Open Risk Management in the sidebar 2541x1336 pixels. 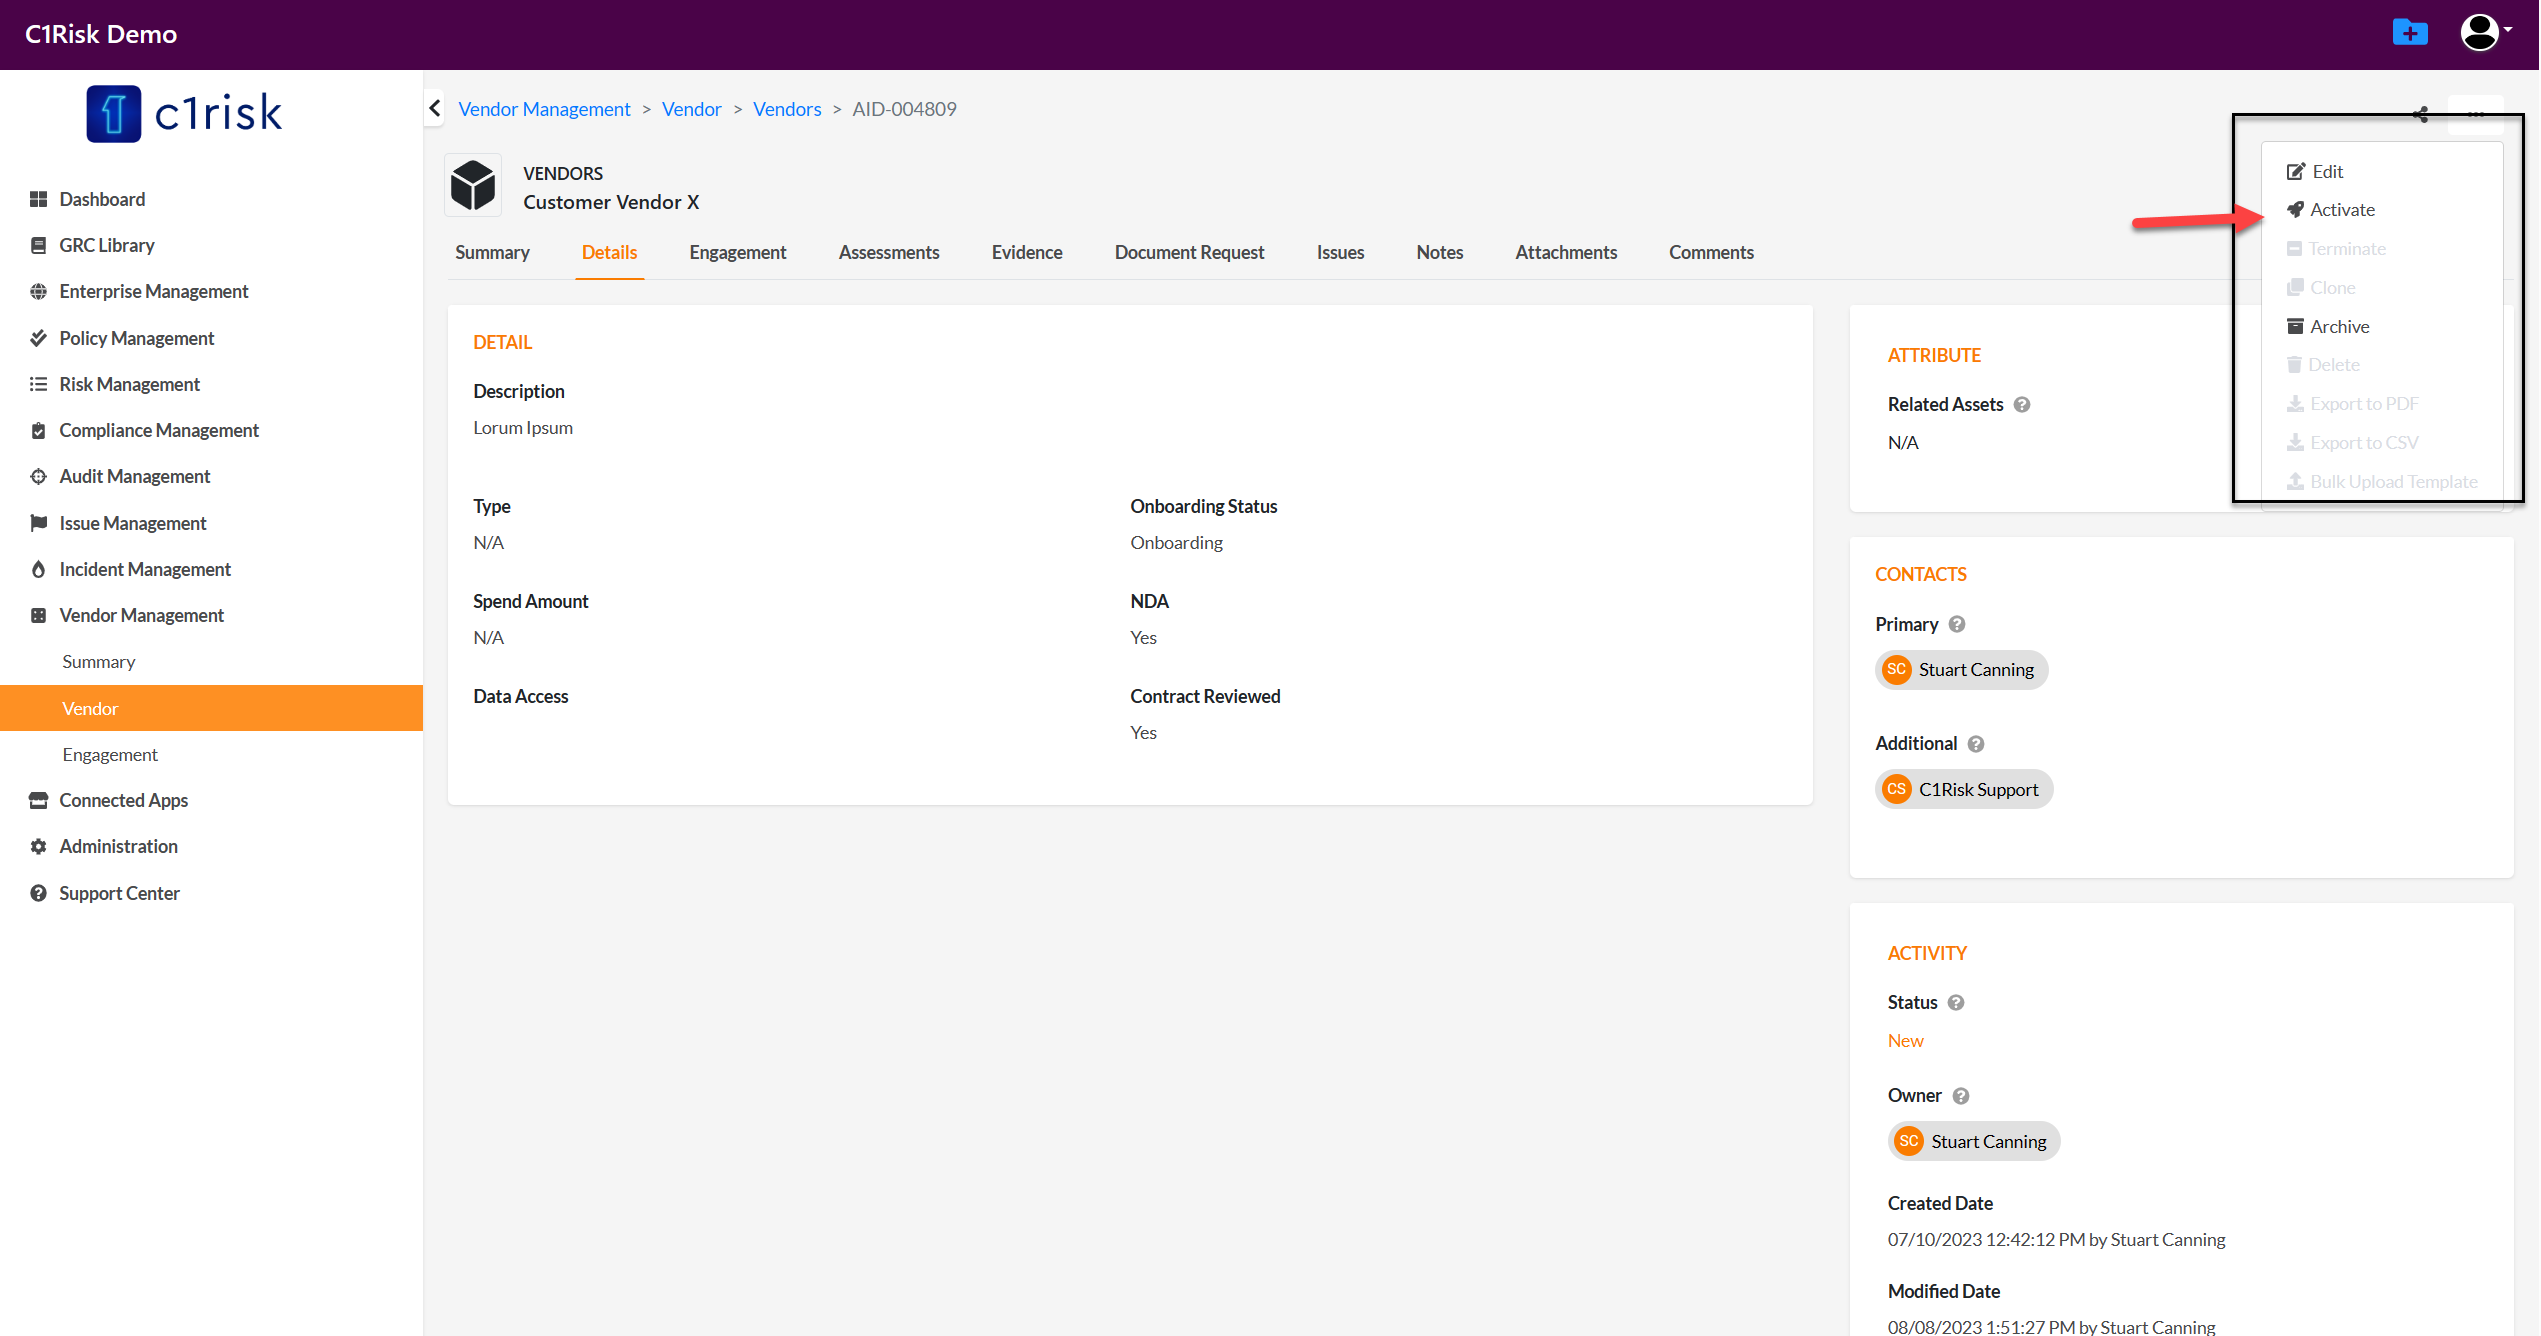point(129,385)
